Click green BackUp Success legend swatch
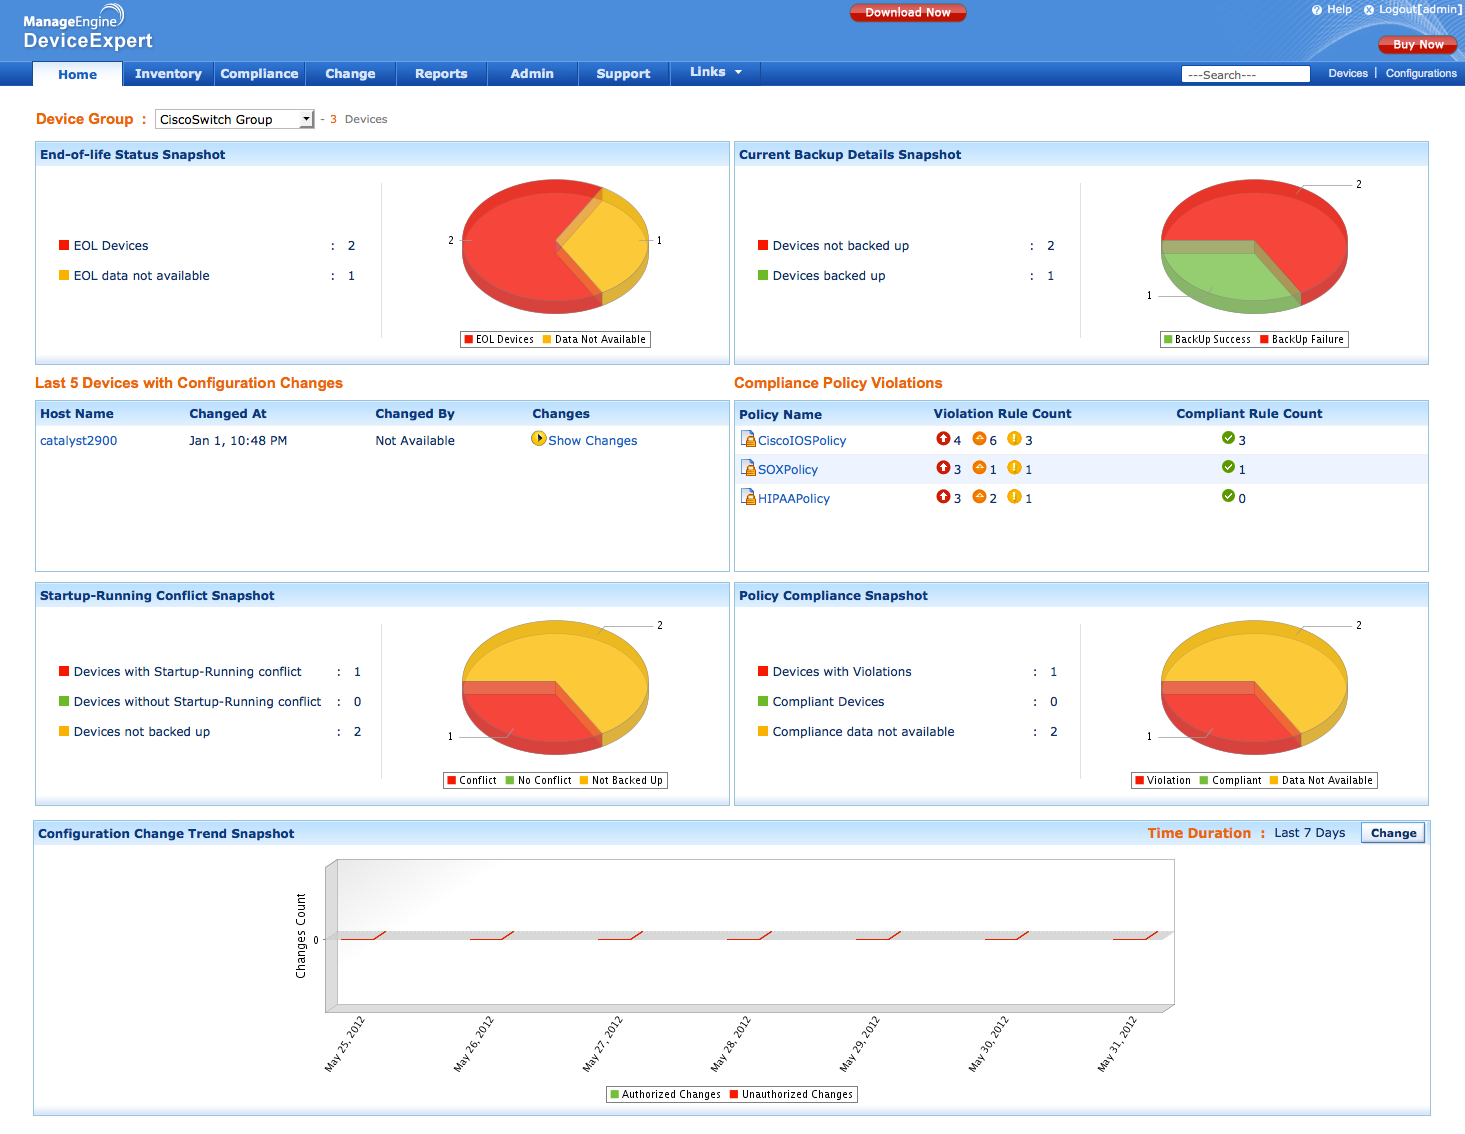 coord(1168,339)
